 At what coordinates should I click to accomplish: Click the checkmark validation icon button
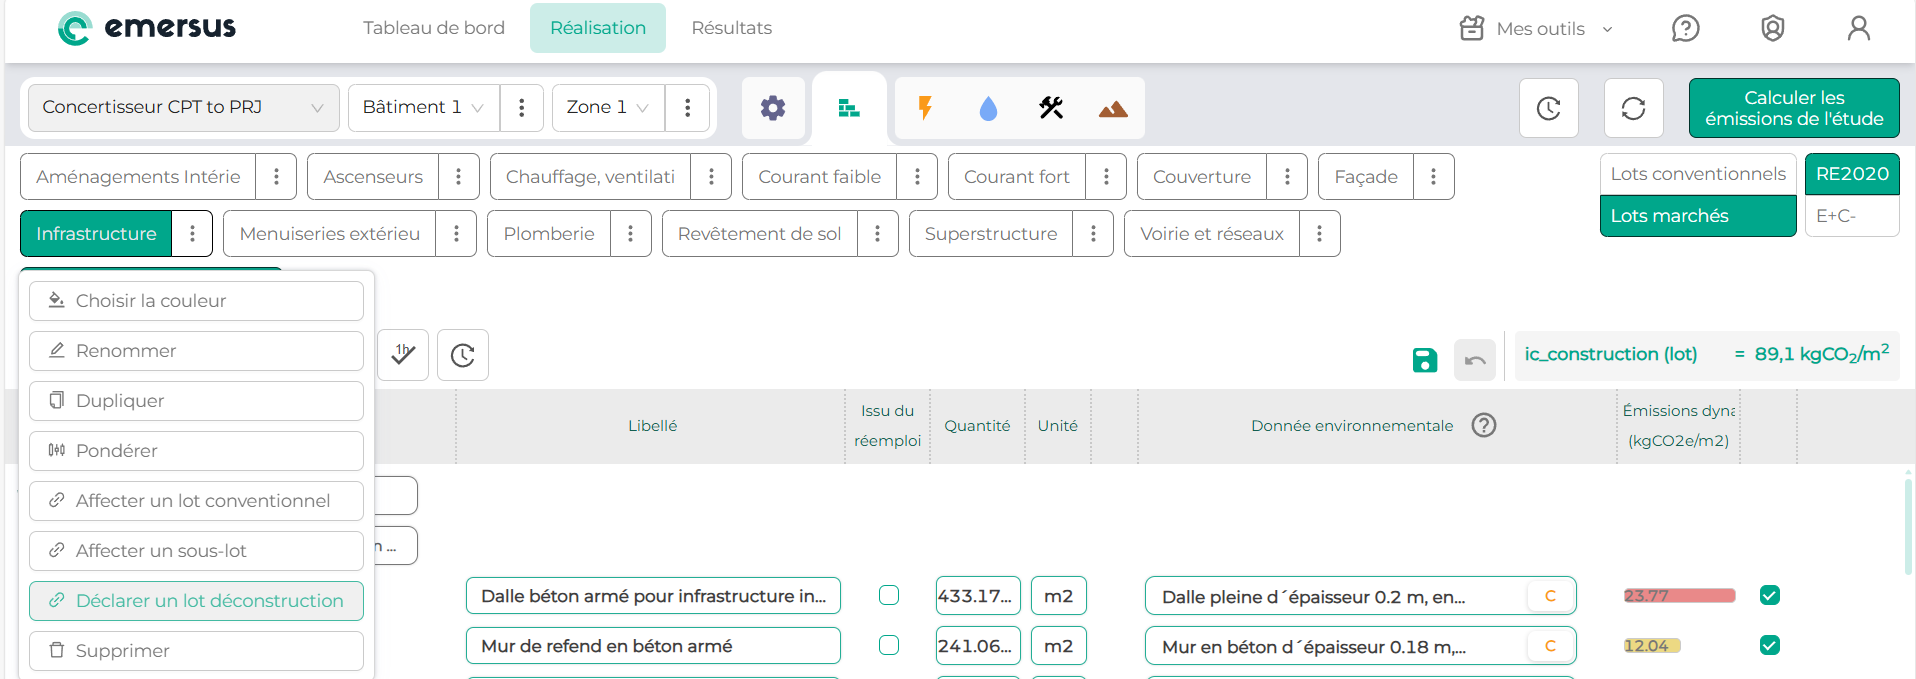tap(403, 355)
